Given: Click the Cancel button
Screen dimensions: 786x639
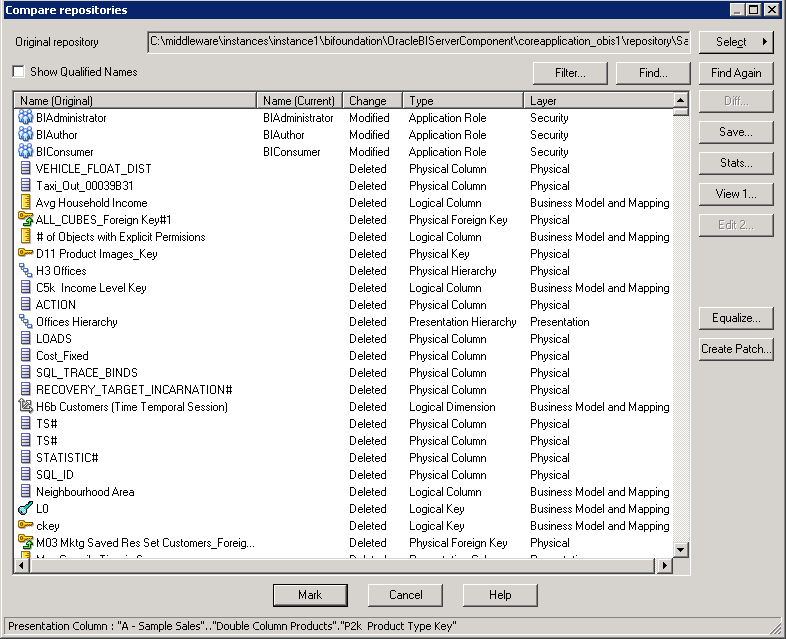Looking at the screenshot, I should [x=406, y=595].
